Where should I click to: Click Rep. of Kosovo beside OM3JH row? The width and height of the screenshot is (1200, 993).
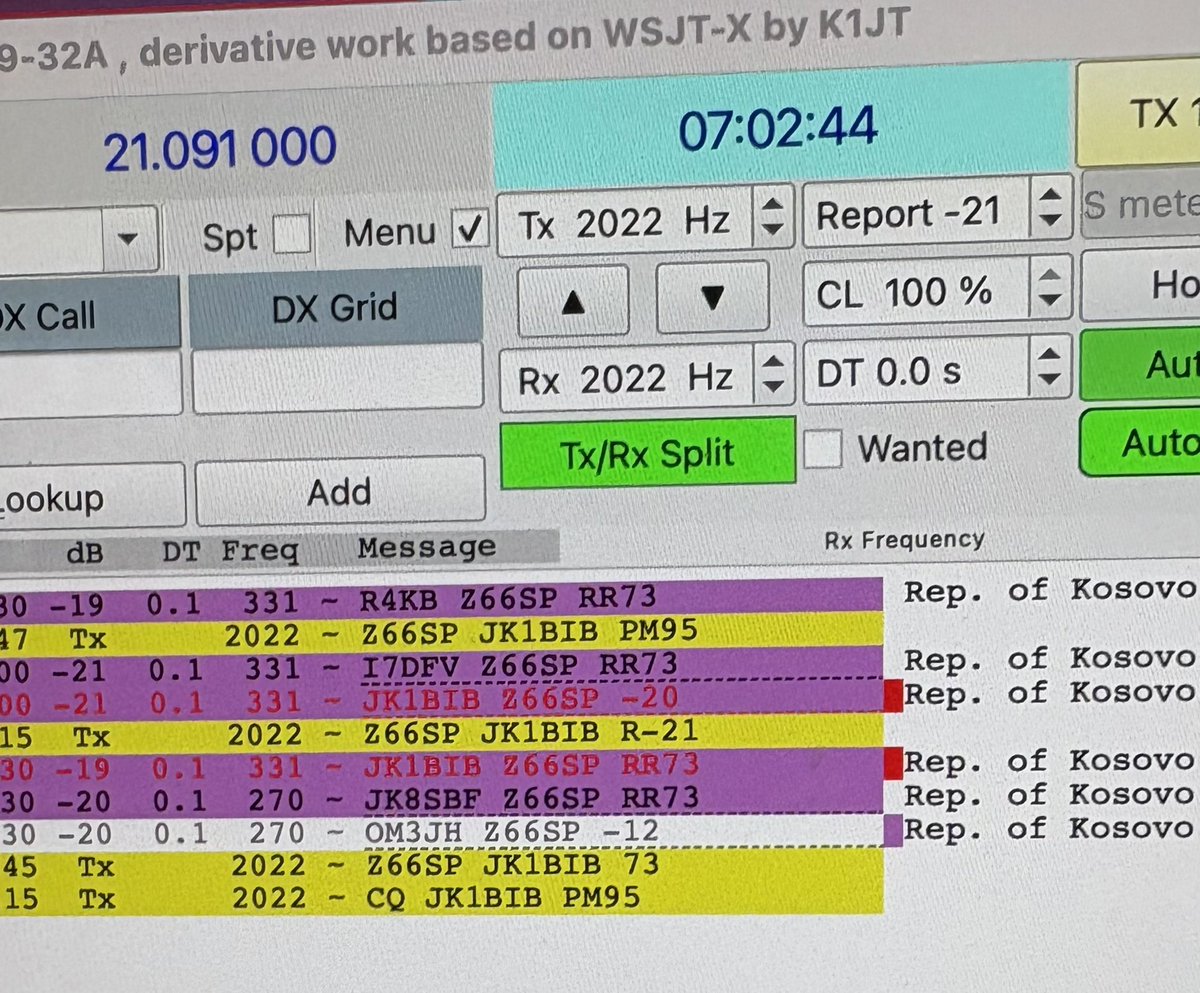coord(1049,829)
